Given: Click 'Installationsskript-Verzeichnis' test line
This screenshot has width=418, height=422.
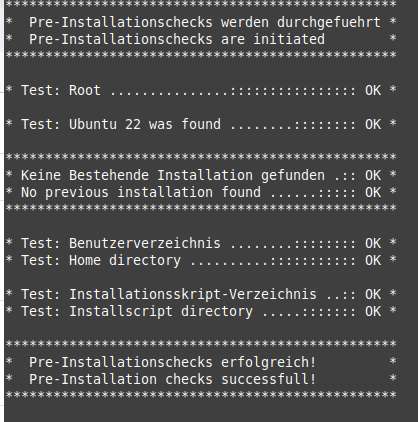Looking at the screenshot, I should click(x=201, y=294).
